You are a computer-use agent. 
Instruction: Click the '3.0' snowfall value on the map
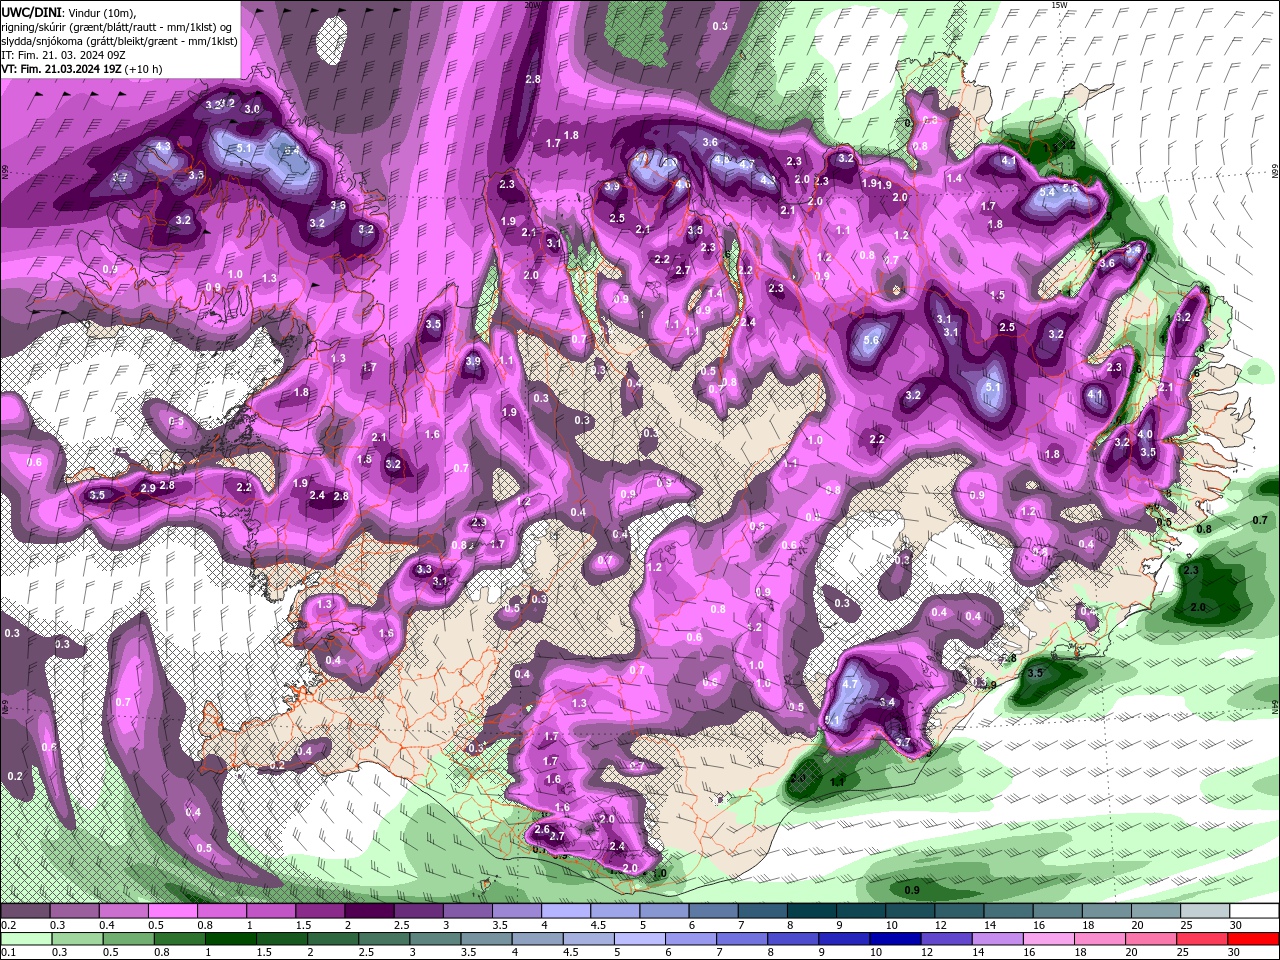[x=252, y=109]
